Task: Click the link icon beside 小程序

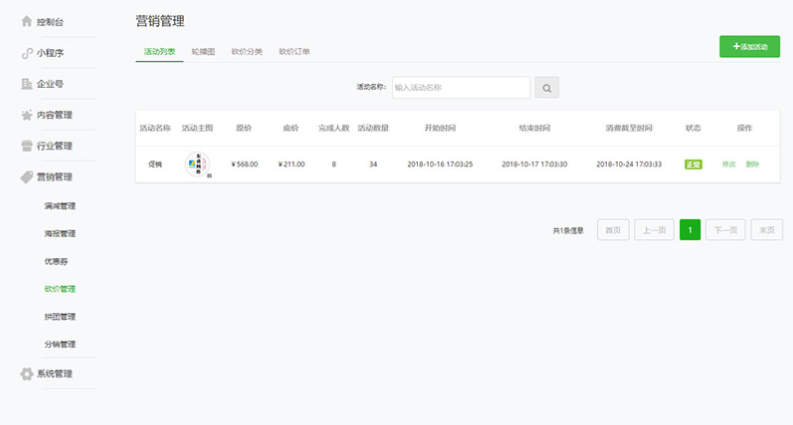Action: tap(27, 53)
